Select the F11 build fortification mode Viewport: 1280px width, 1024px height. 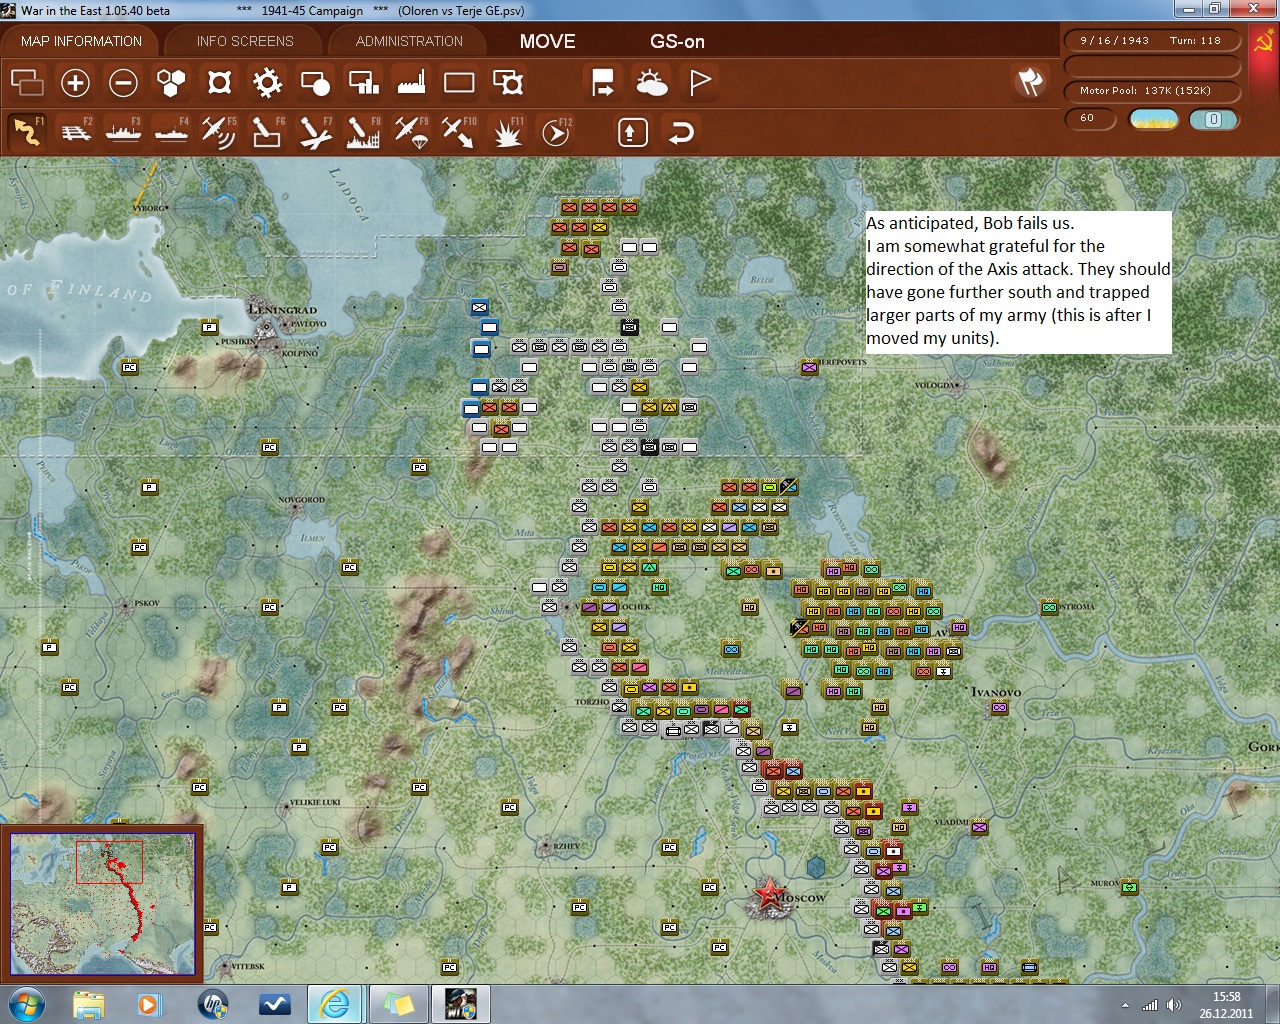click(508, 131)
